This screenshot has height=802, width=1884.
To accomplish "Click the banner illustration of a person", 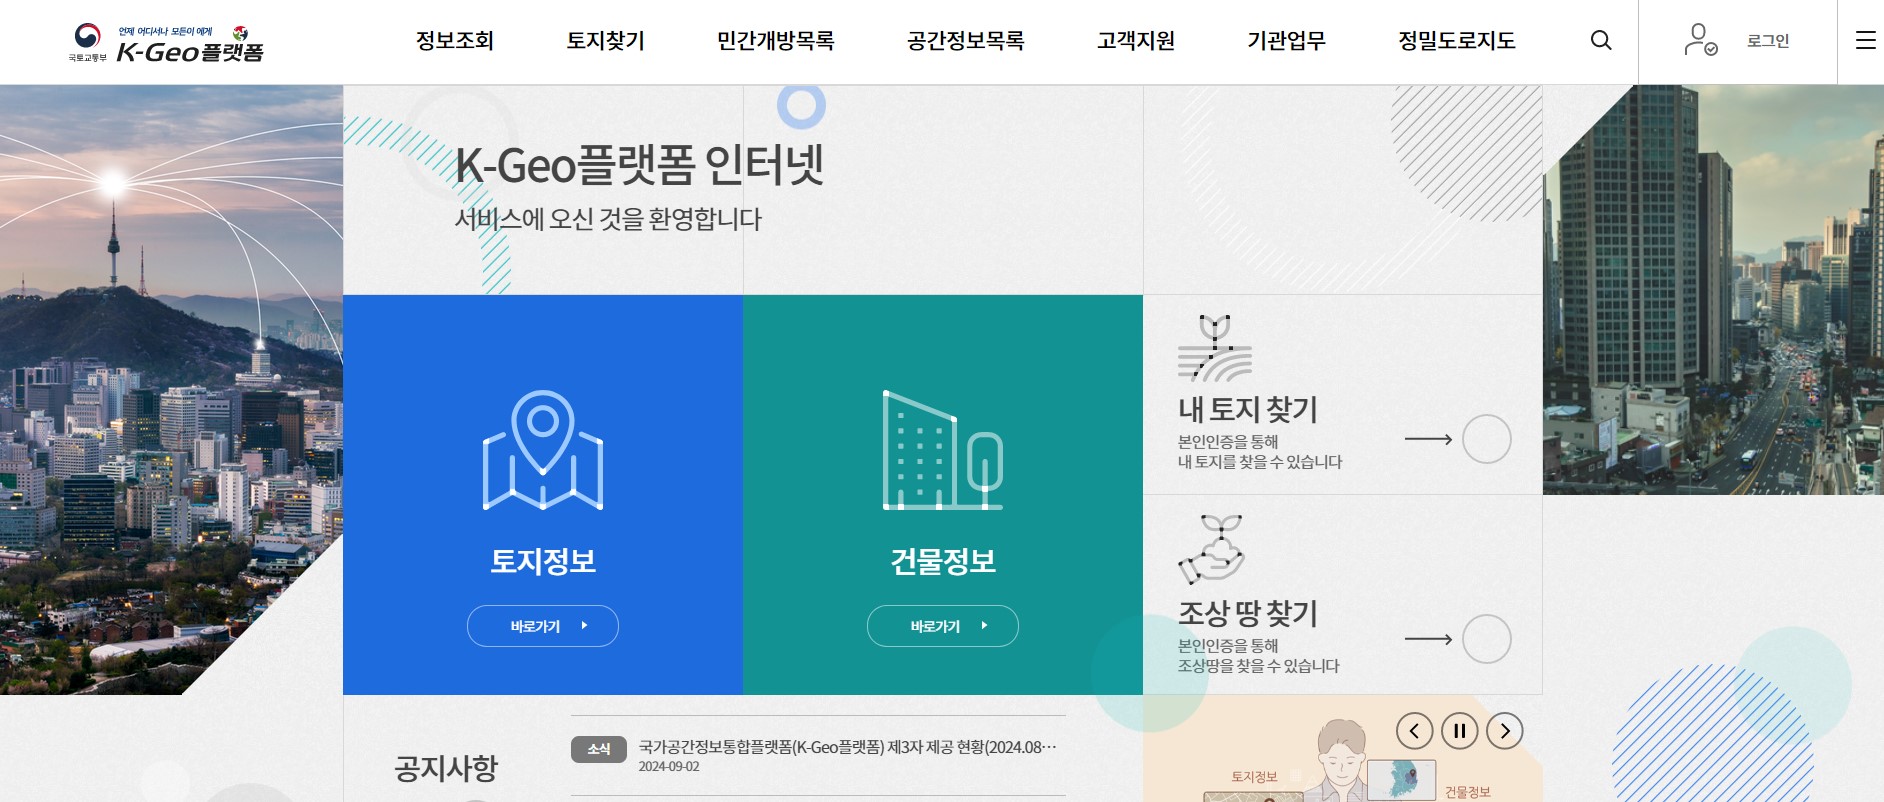I will pos(1340,762).
